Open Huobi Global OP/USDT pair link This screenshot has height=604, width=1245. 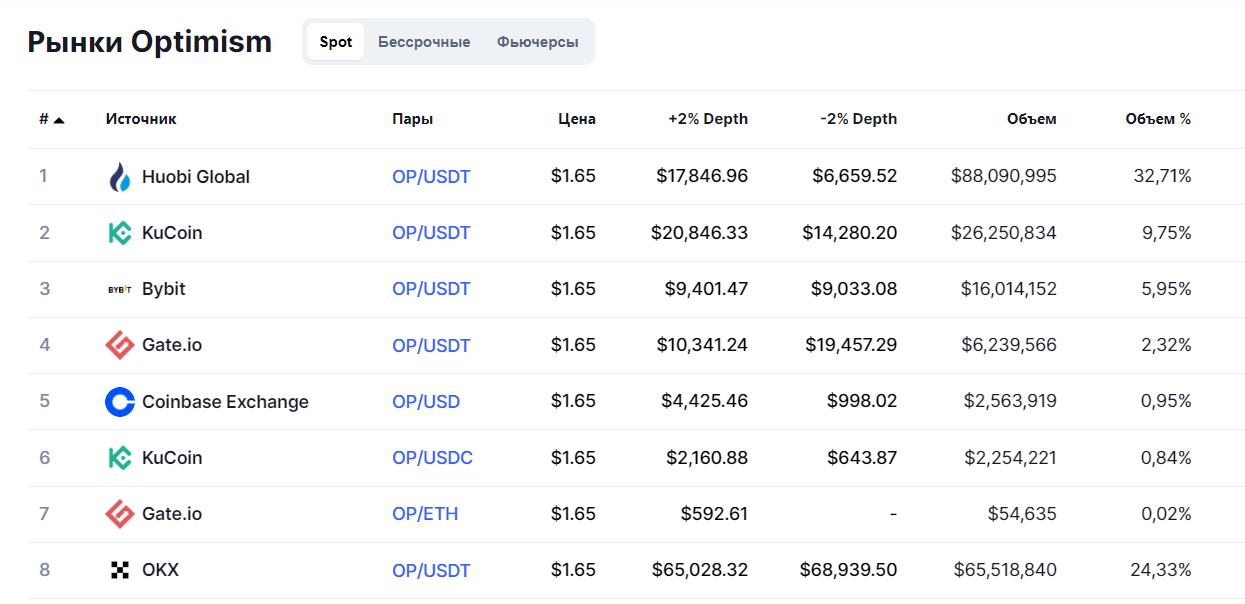[x=431, y=177]
